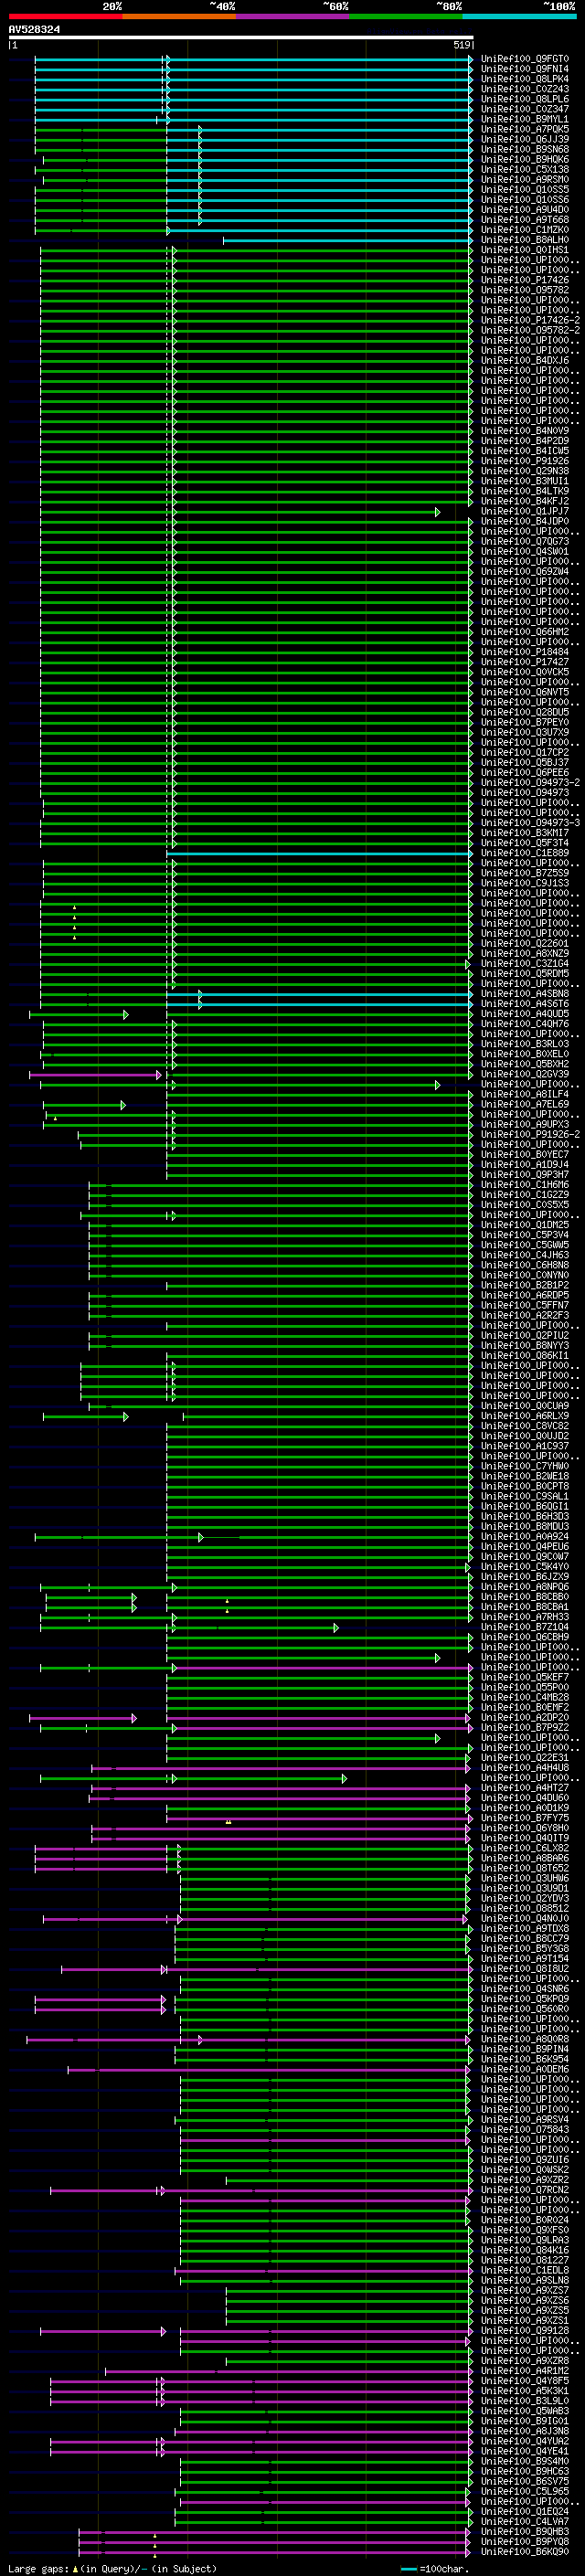Select the UniRef100_Q0IHS1 label
The image size is (585, 2576).
525,250
